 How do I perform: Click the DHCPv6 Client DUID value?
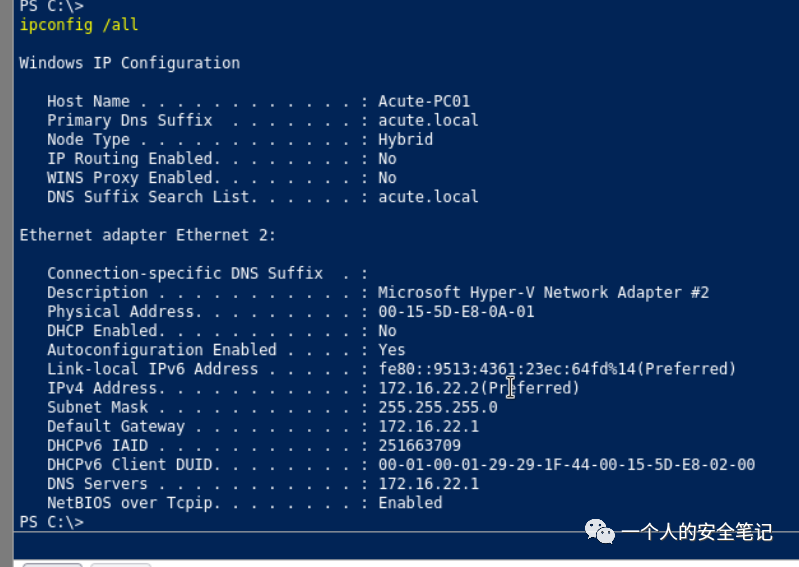pyautogui.click(x=566, y=464)
